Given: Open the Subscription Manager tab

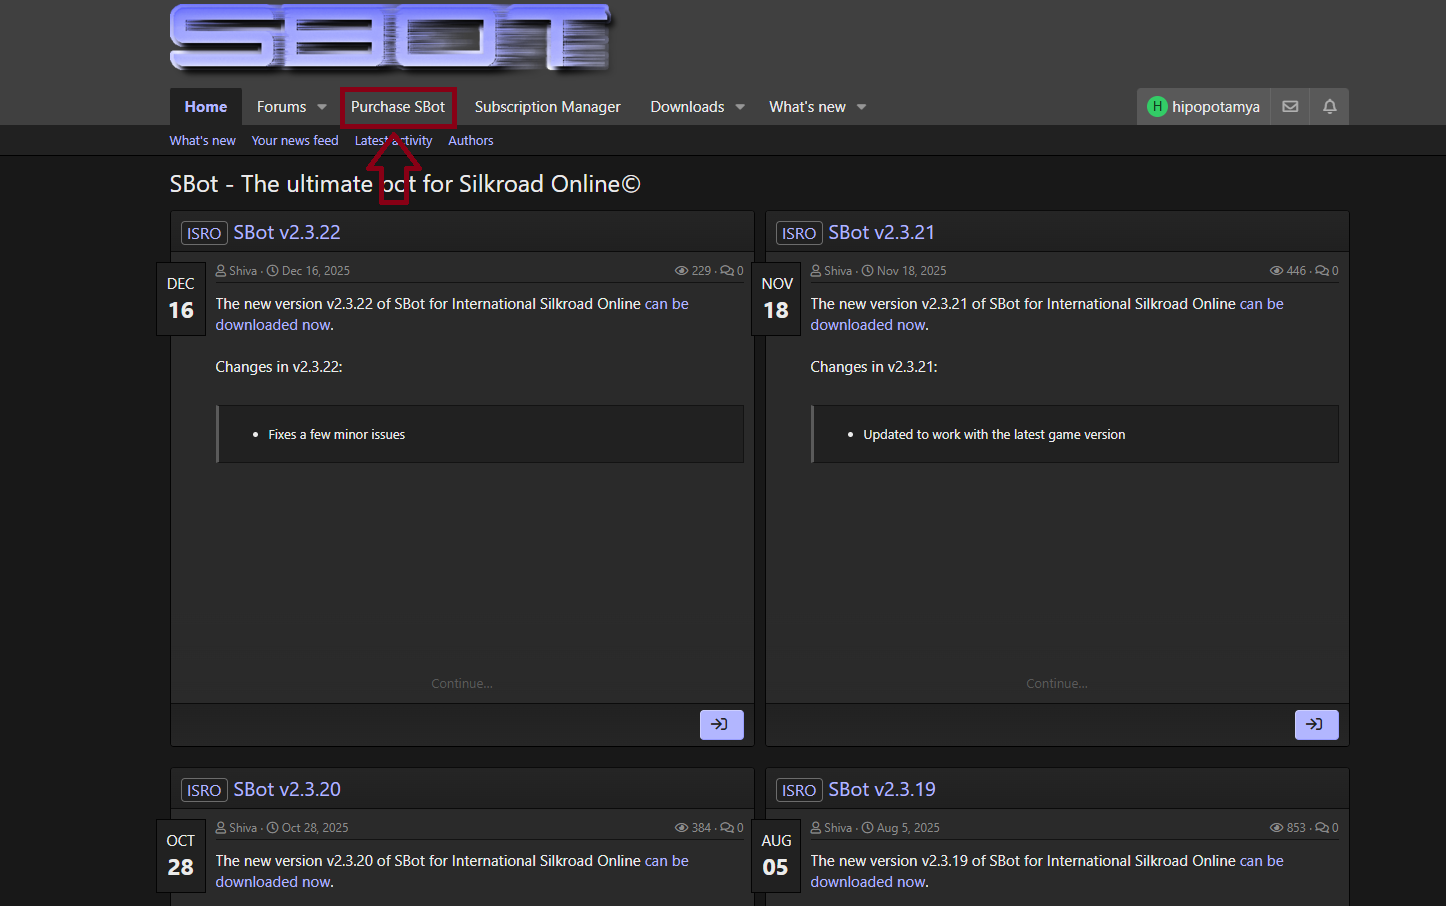Looking at the screenshot, I should (547, 107).
